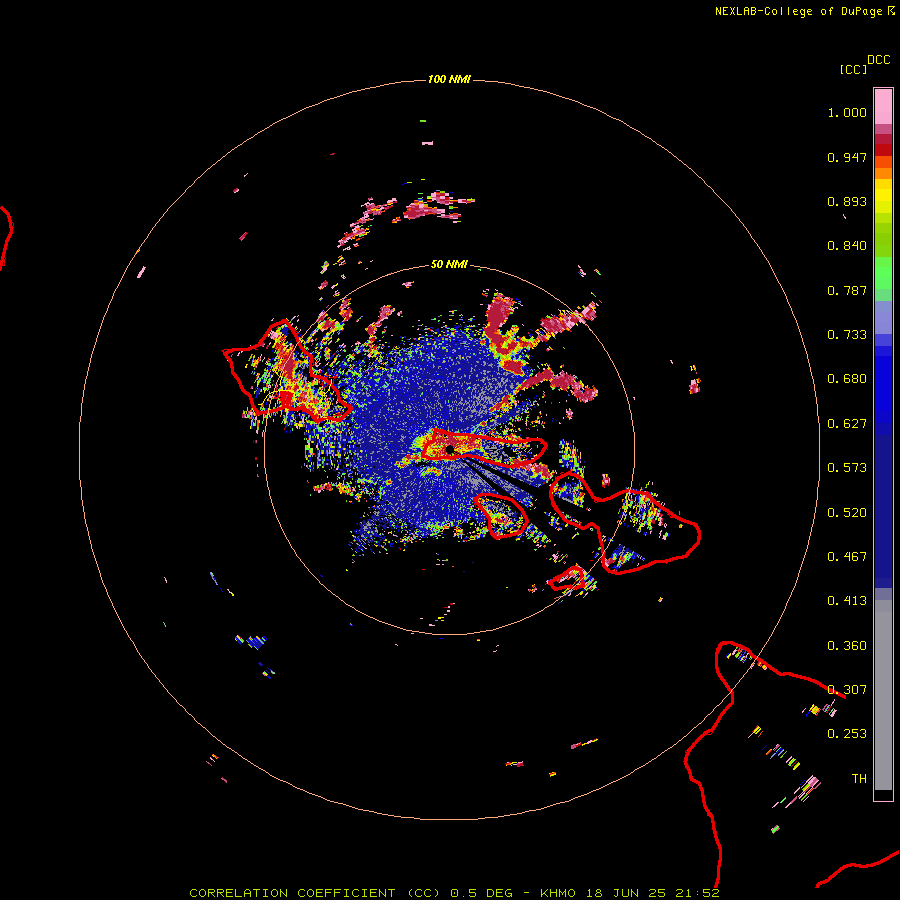Click the 1.000 value on the scale

(x=847, y=112)
